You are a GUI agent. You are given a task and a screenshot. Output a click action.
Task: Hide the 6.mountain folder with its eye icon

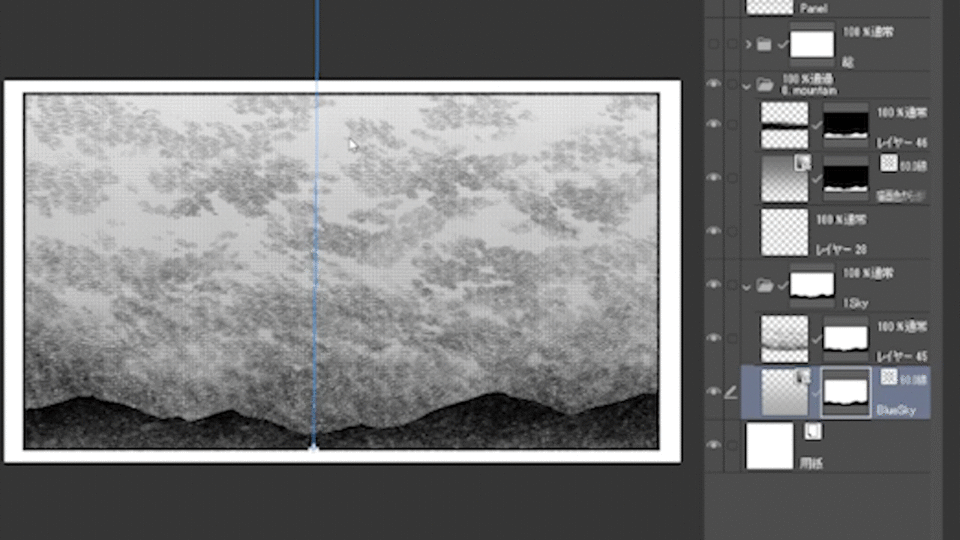(713, 84)
